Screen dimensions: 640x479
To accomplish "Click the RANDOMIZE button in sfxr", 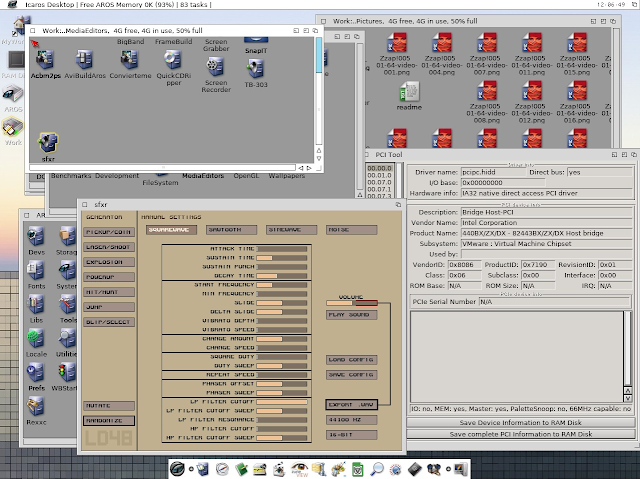I will 109,421.
